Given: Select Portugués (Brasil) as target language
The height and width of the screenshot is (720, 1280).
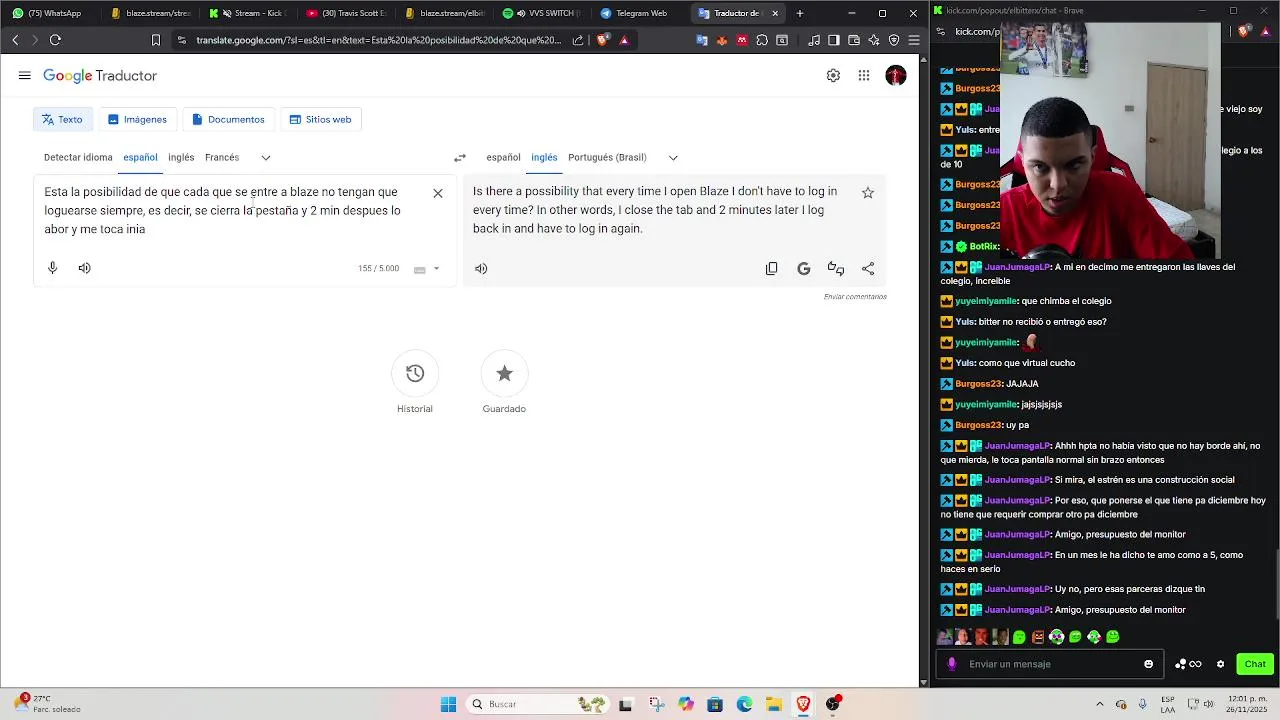Looking at the screenshot, I should [607, 157].
